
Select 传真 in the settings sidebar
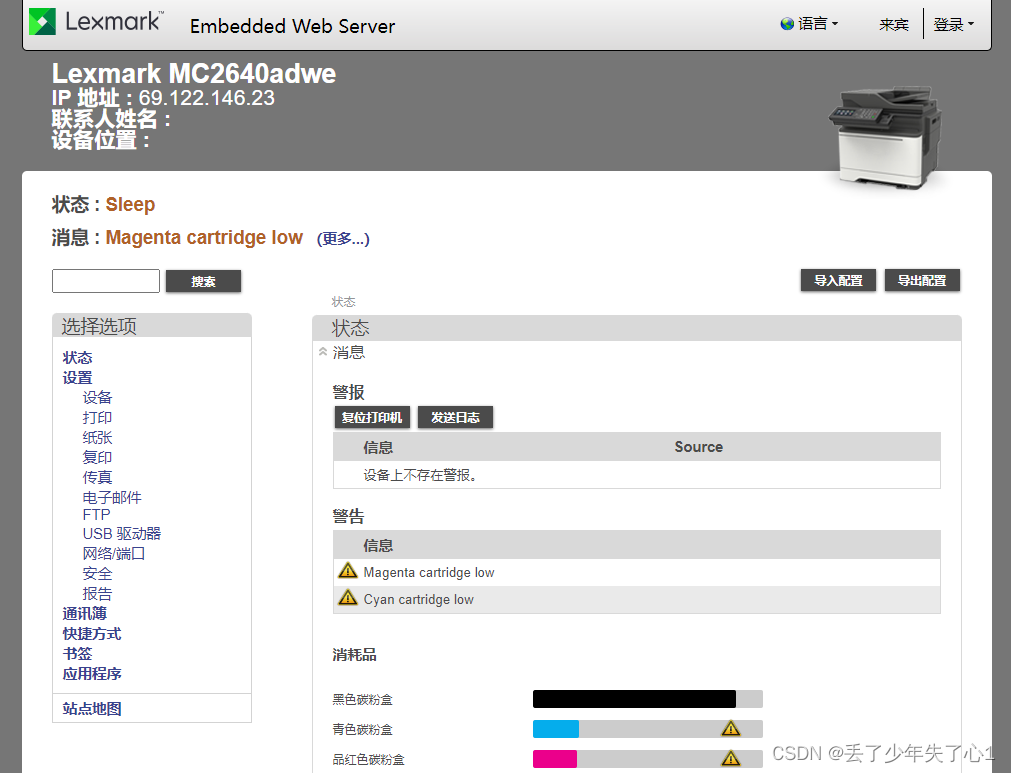click(97, 477)
